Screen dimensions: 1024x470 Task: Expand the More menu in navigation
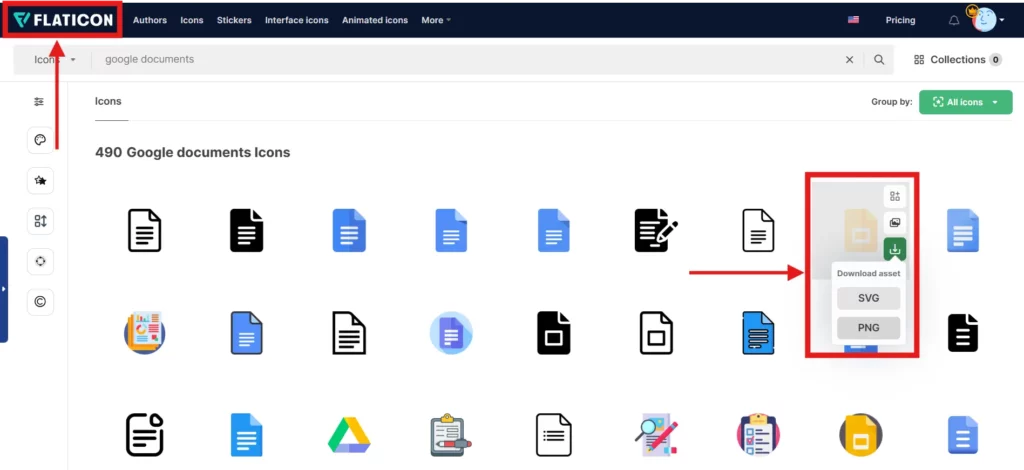click(x=436, y=20)
